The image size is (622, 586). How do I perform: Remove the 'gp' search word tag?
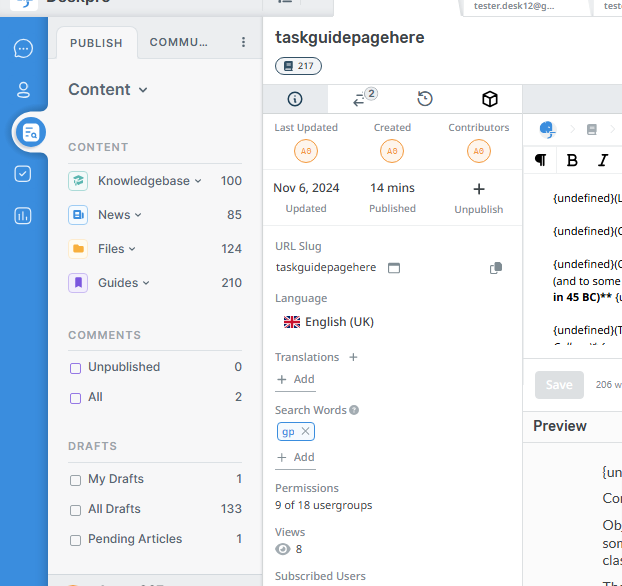(x=306, y=431)
